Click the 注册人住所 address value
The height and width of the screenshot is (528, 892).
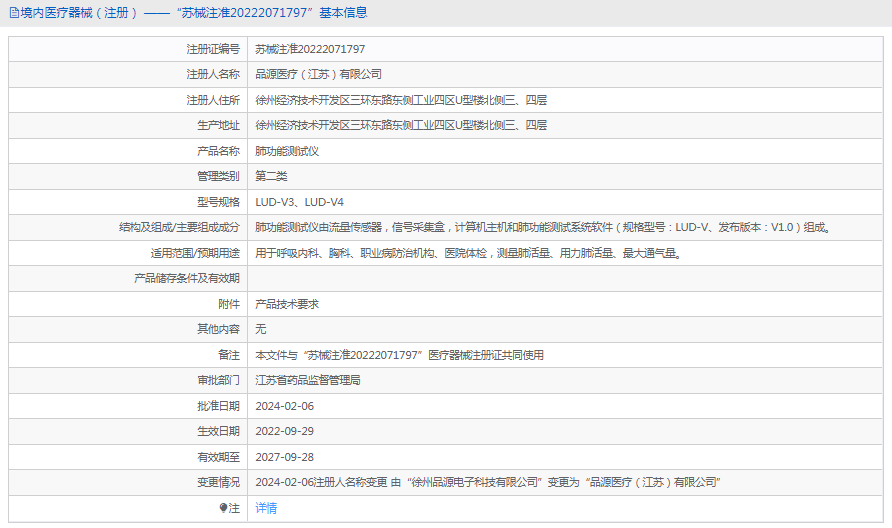[x=401, y=100]
